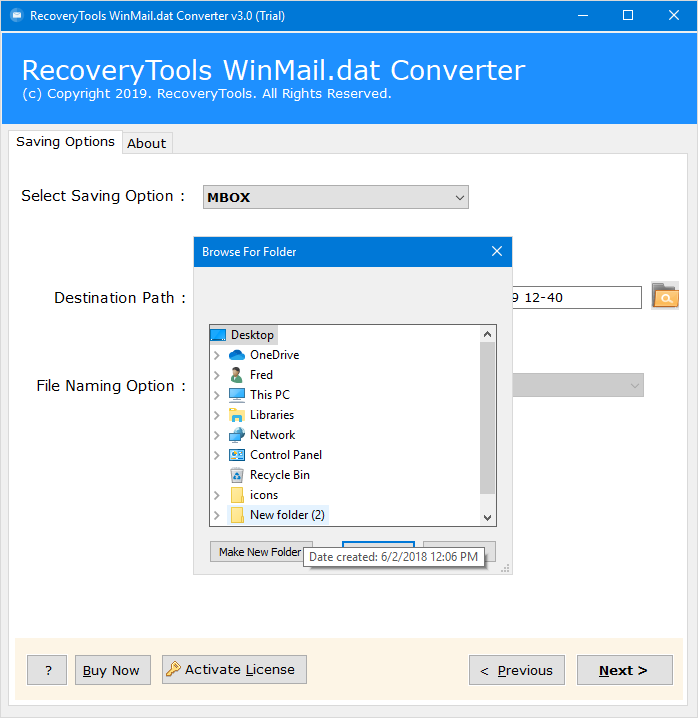Viewport: 698px width, 718px height.
Task: Minimize the WinMail.dat Converter window
Action: coord(583,16)
